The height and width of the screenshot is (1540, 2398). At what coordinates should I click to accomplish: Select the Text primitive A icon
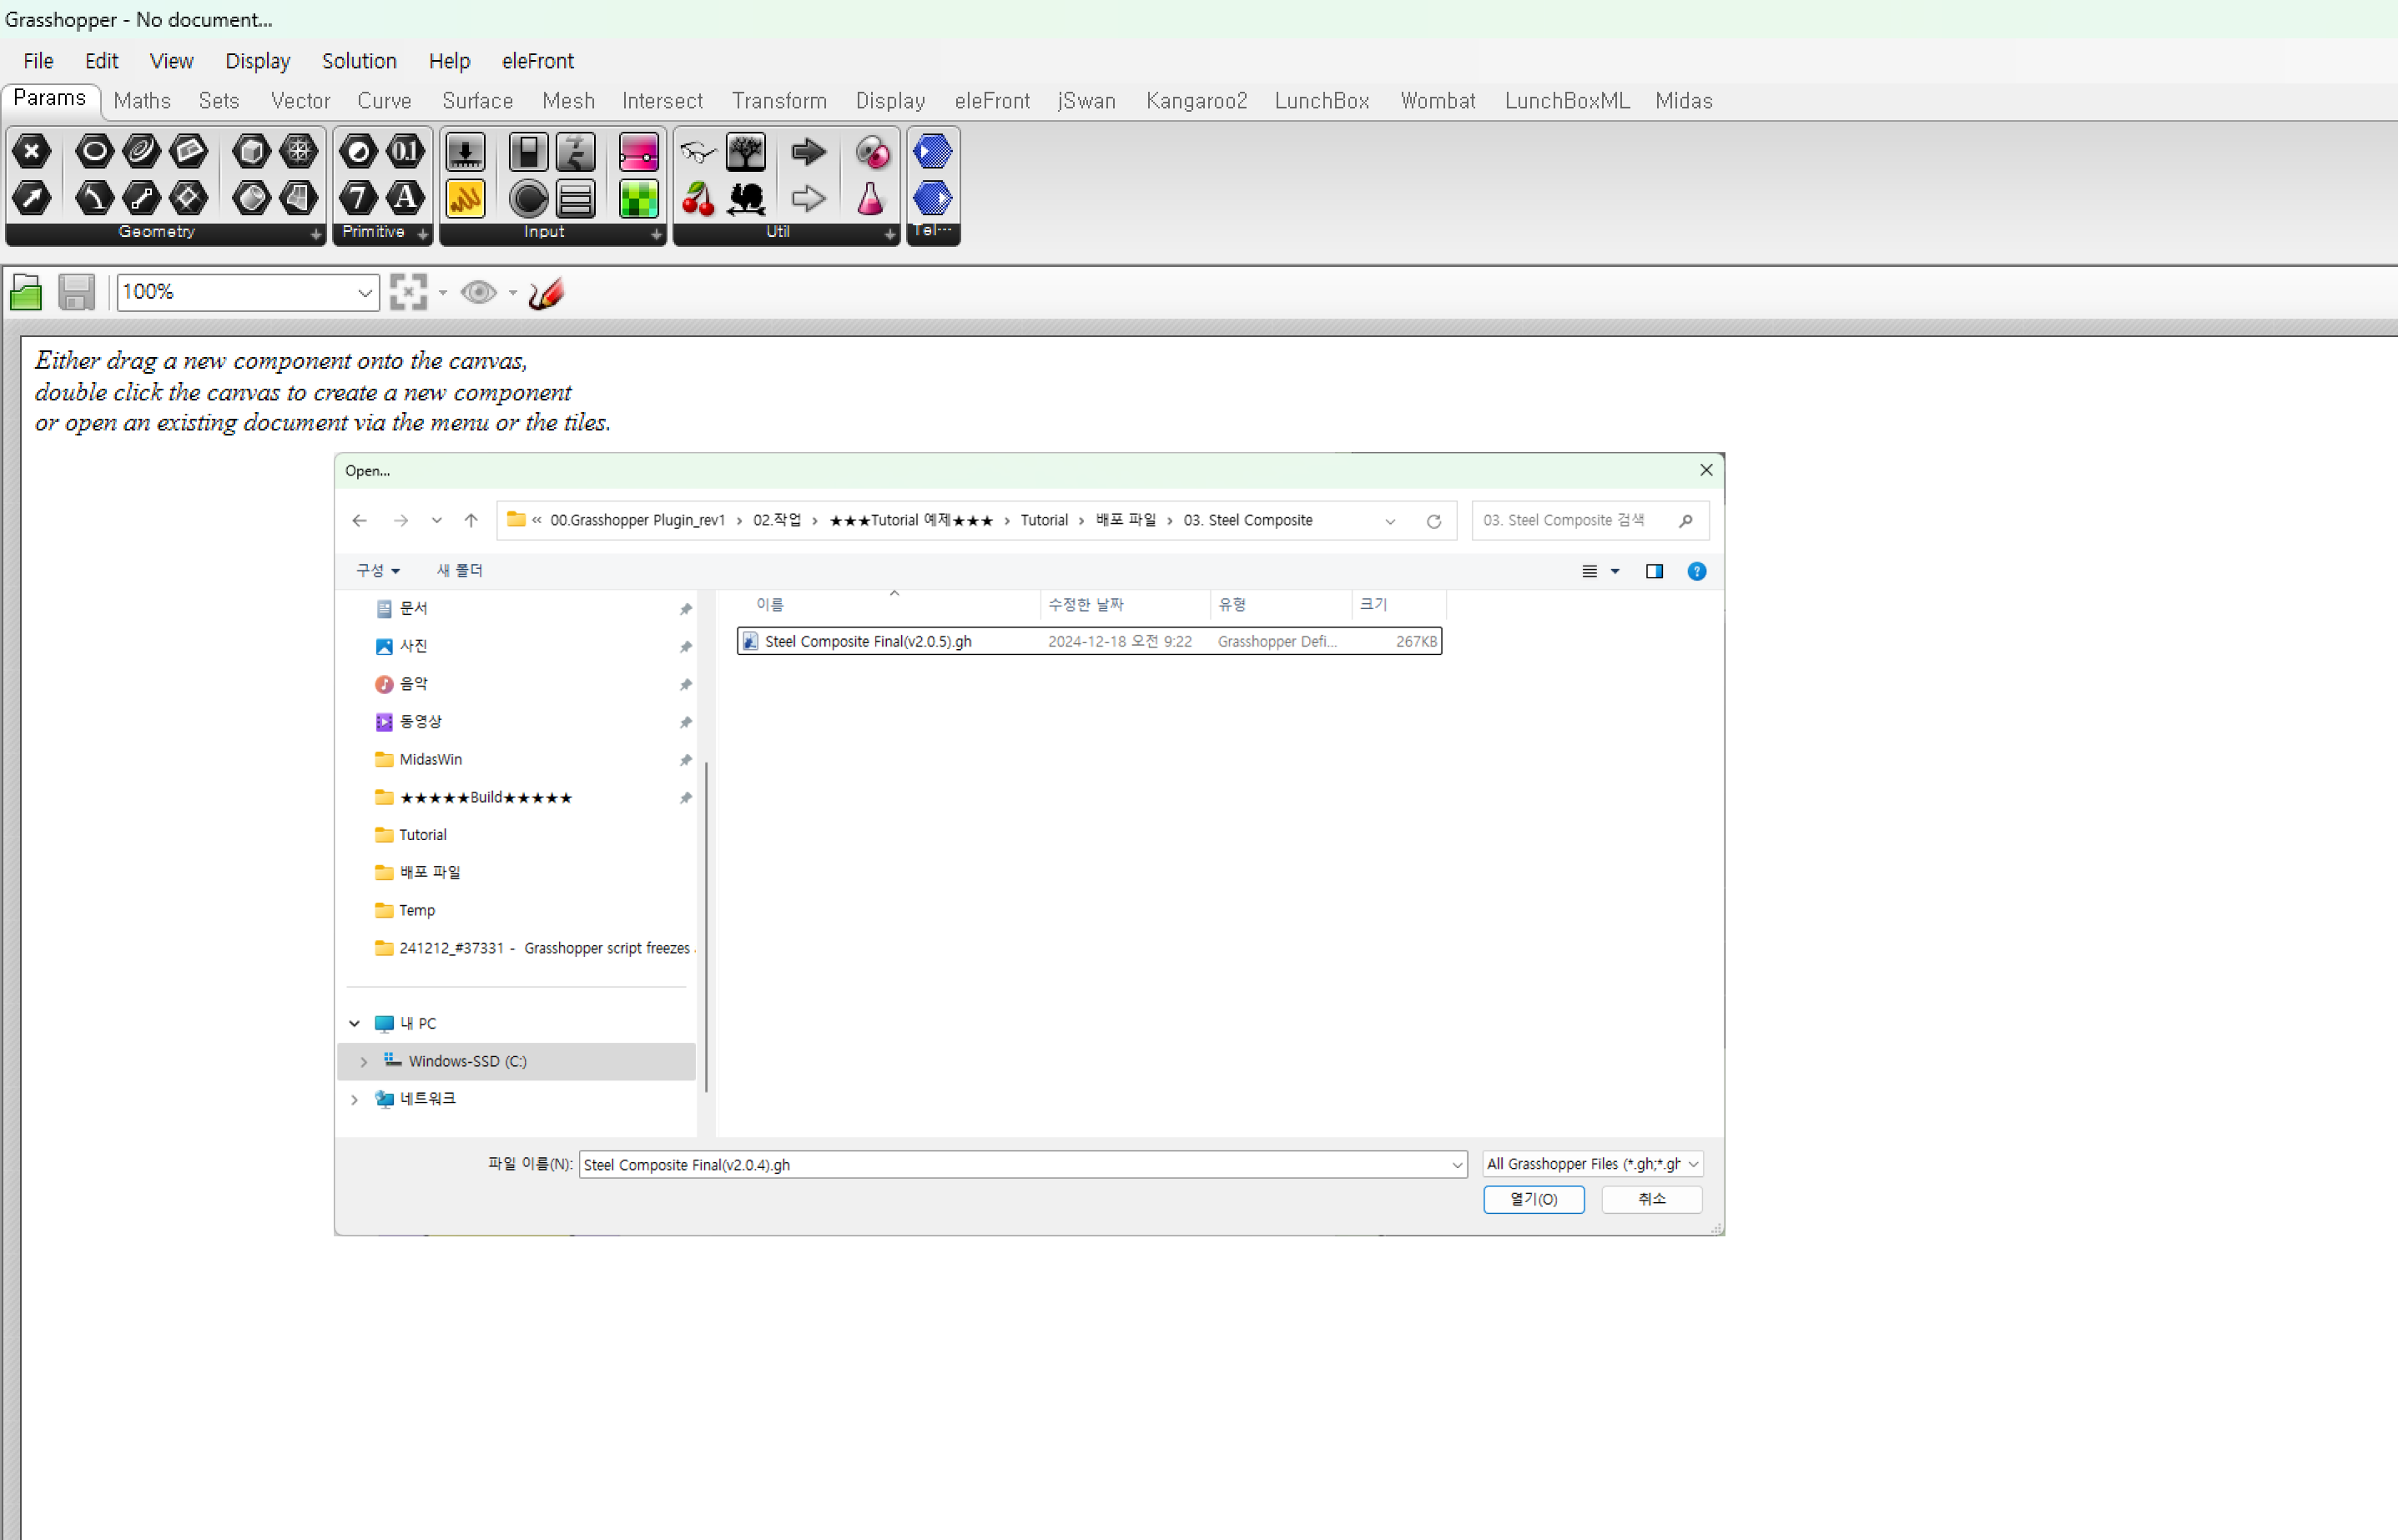(405, 198)
